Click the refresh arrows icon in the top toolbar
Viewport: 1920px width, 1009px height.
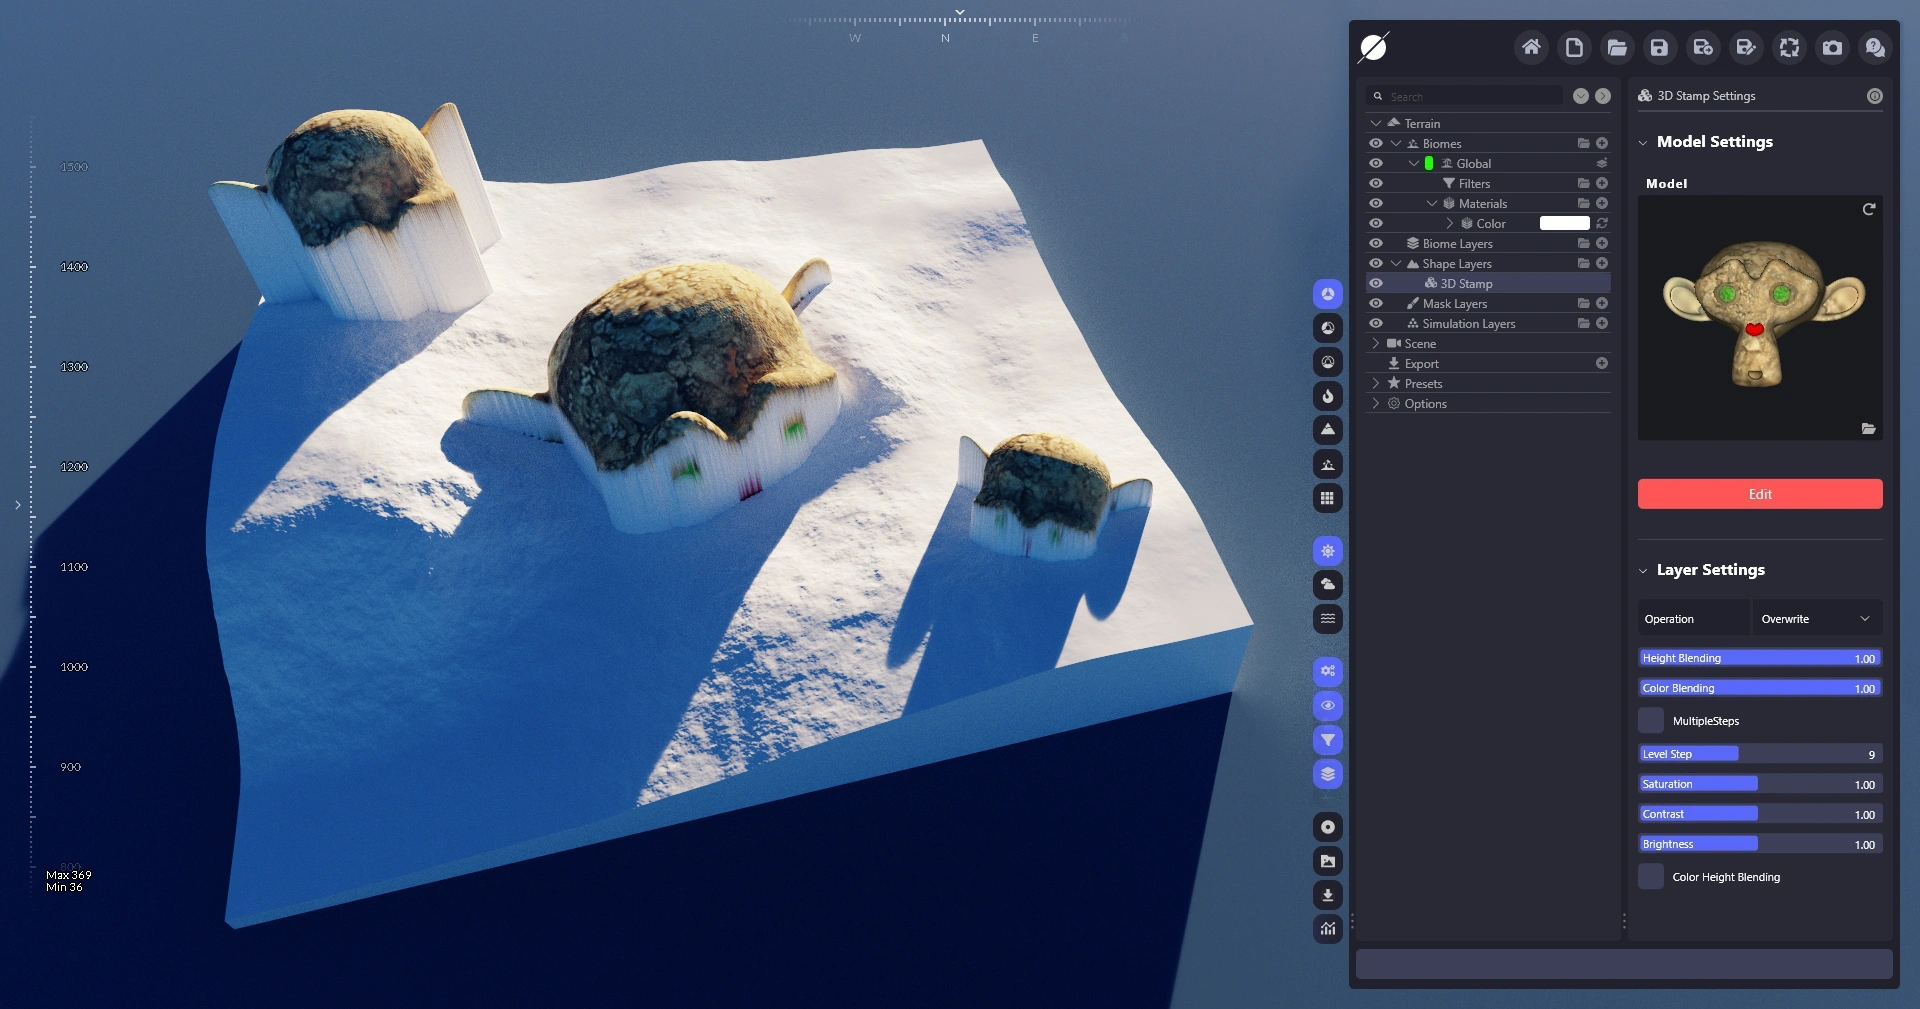tap(1789, 47)
